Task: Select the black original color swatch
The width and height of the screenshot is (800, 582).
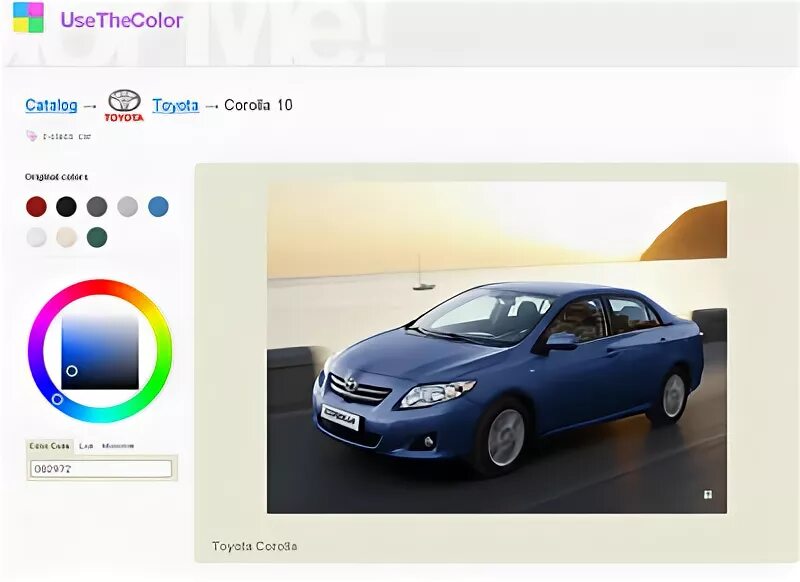Action: pos(66,207)
